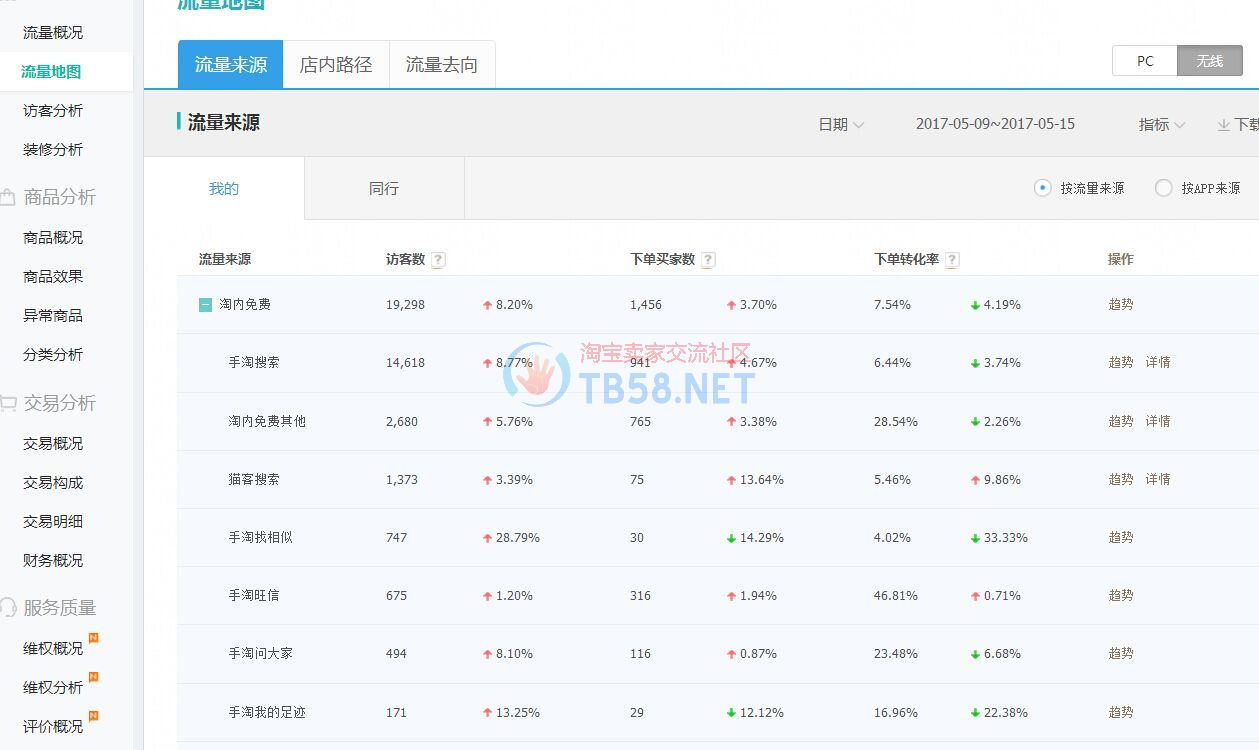
Task: Click the 商品分析 section bag icon
Action: (x=9, y=198)
